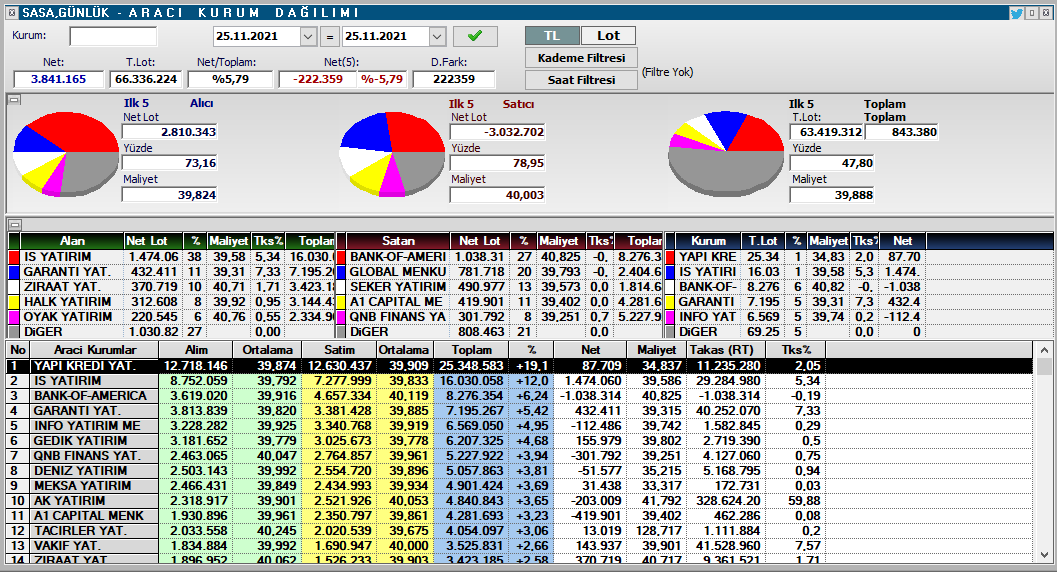Sort lower table by Net column header
Viewport: 1057px width, 572px height.
590,350
